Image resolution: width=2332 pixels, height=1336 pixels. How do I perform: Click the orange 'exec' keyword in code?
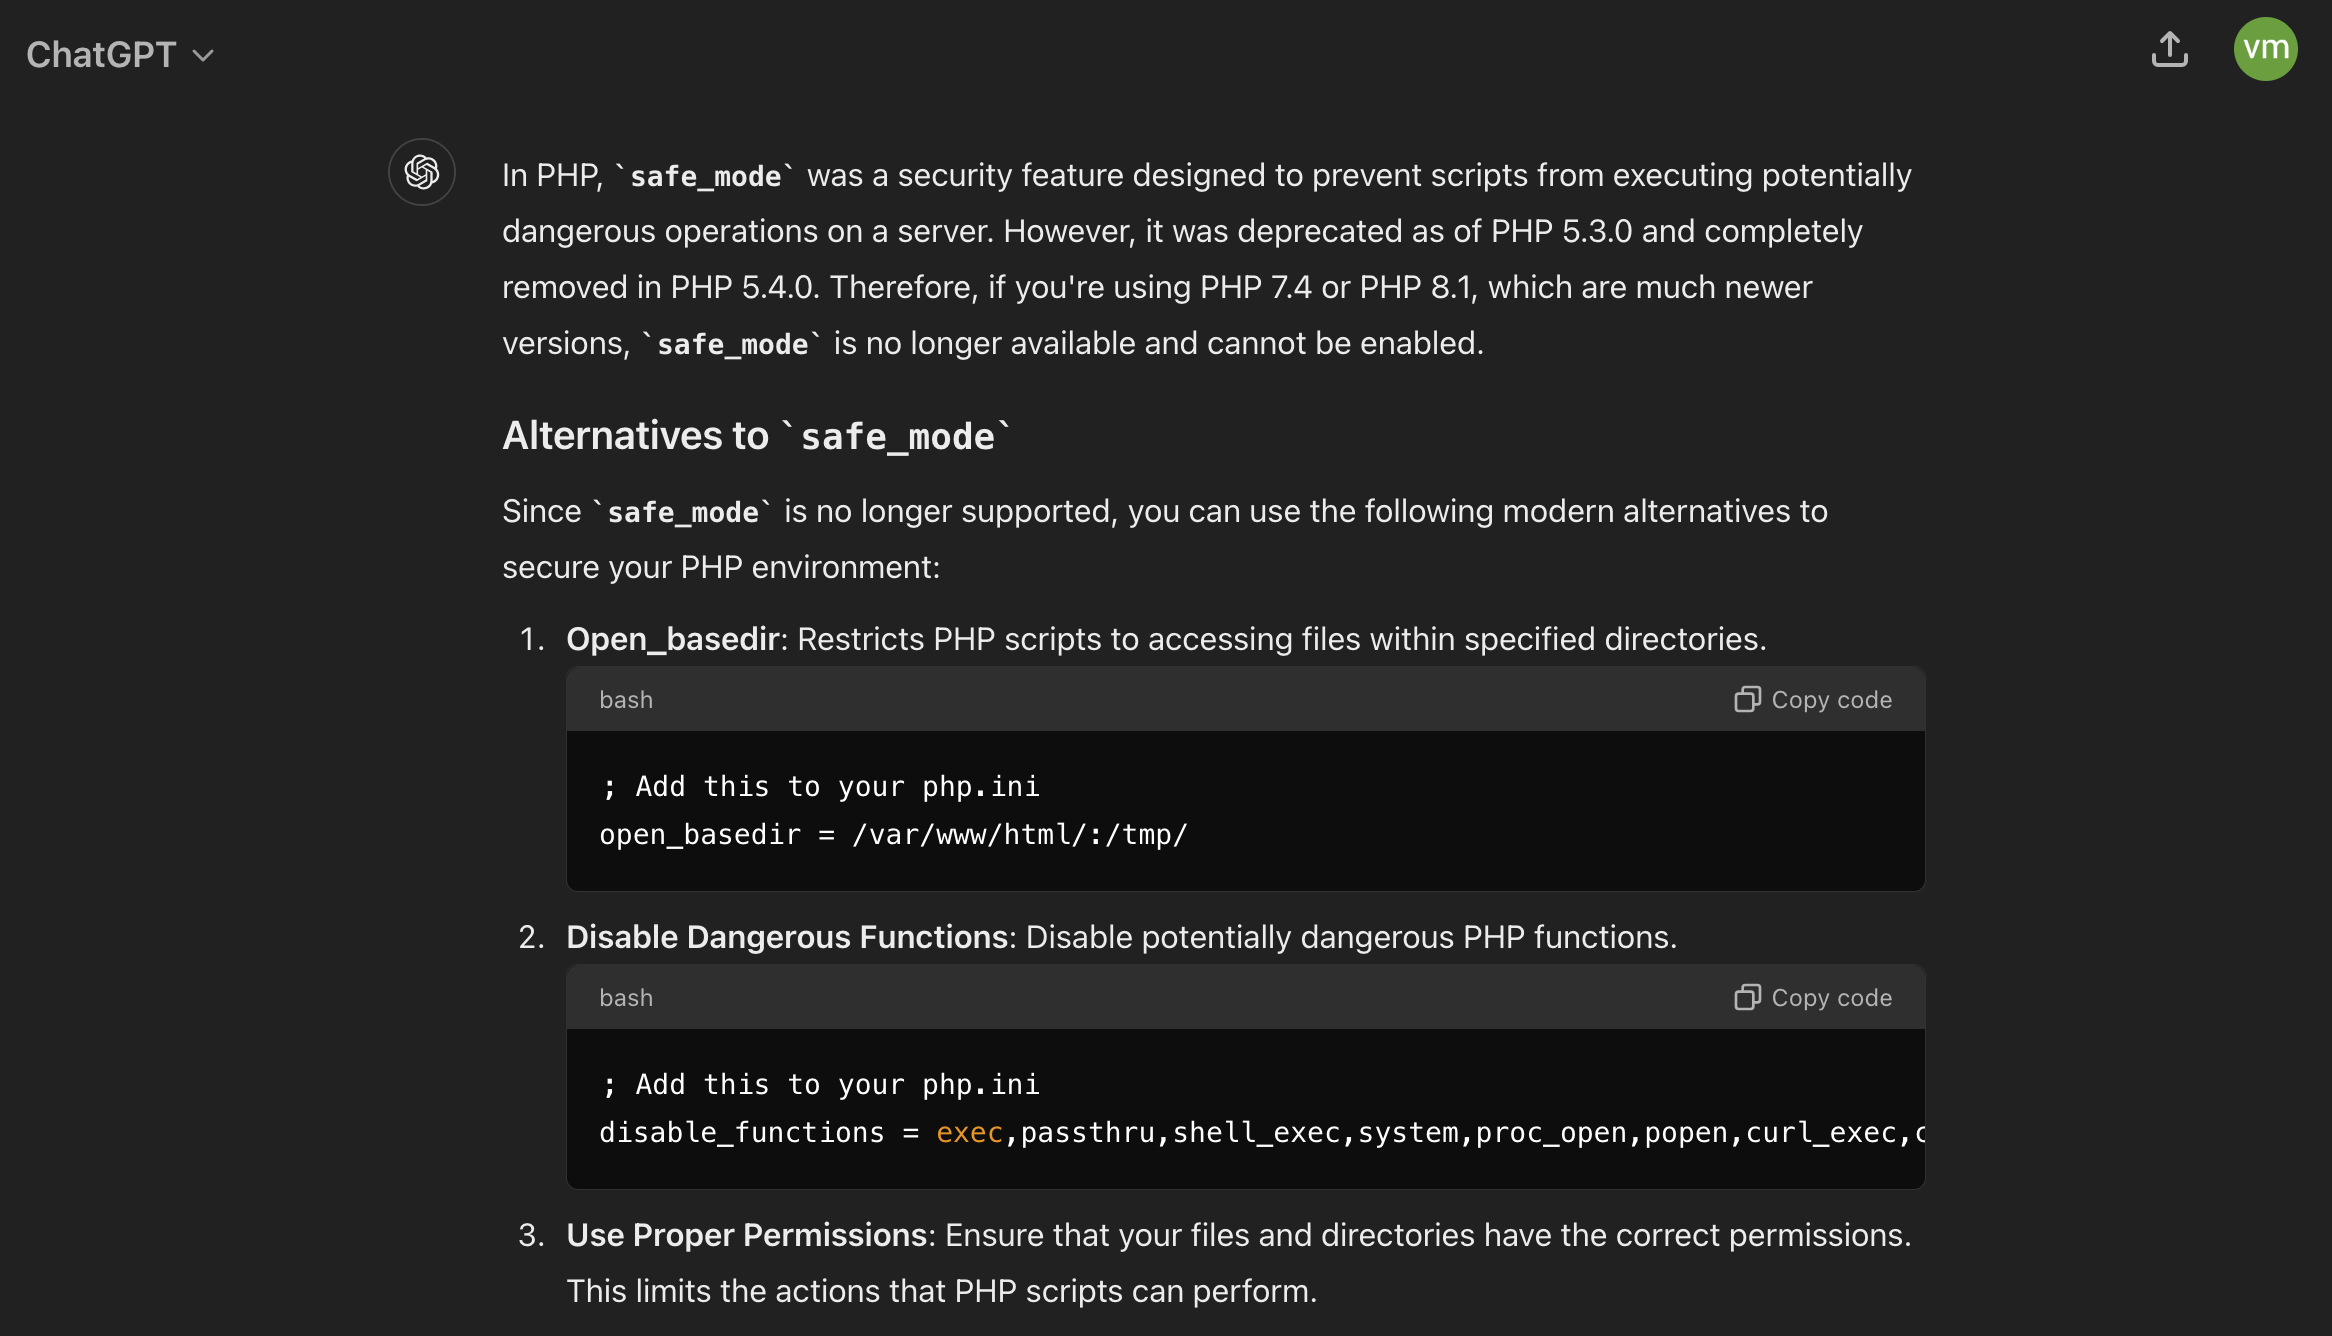969,1133
